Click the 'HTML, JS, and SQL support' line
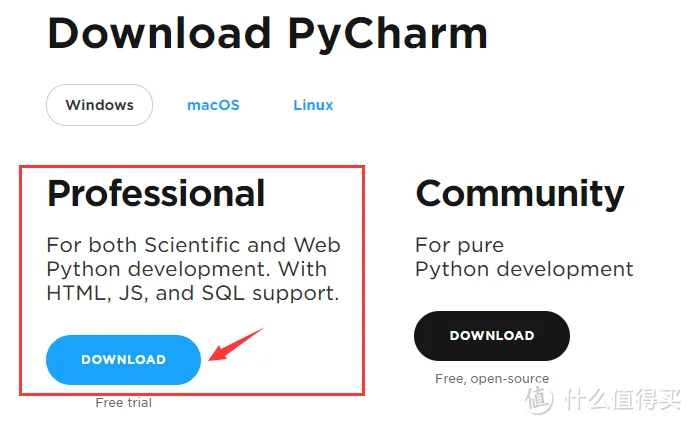The image size is (691, 425). click(193, 294)
